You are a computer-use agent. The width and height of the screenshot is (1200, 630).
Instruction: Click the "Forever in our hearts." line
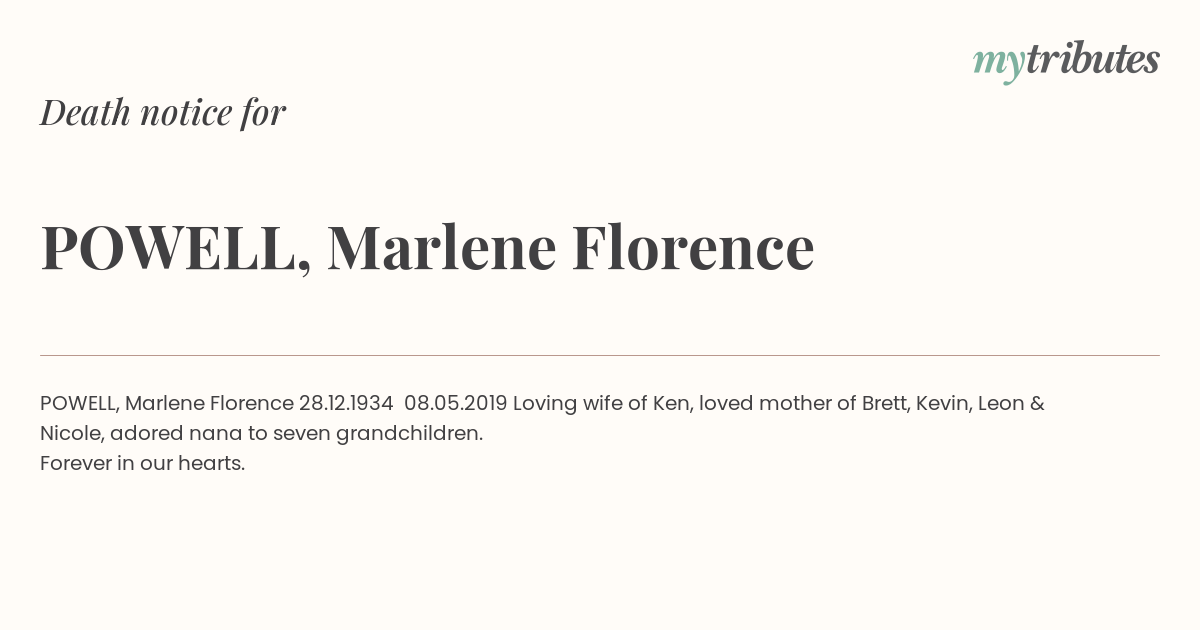tap(143, 464)
